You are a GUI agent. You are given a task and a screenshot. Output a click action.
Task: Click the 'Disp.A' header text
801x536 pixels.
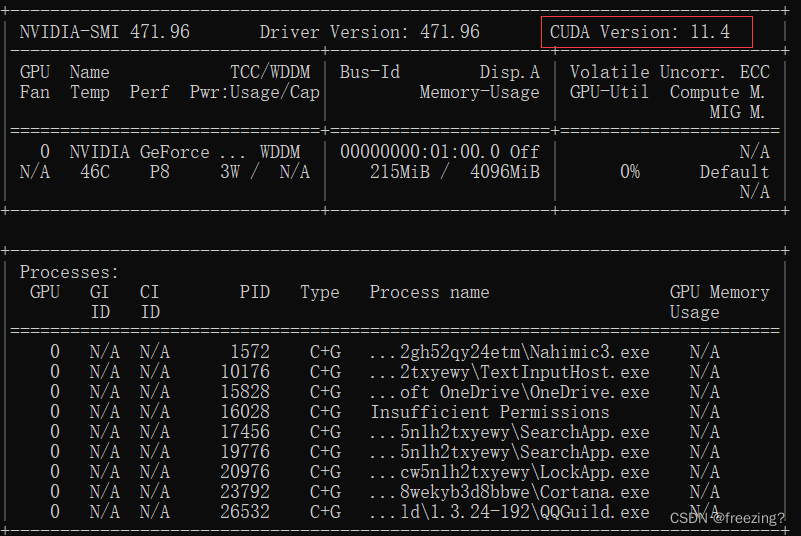coord(509,72)
